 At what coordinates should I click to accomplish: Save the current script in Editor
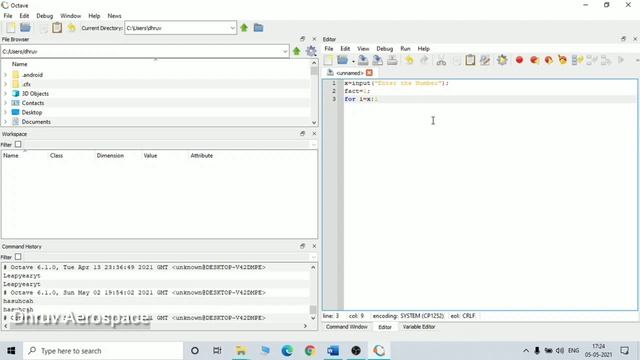363,60
